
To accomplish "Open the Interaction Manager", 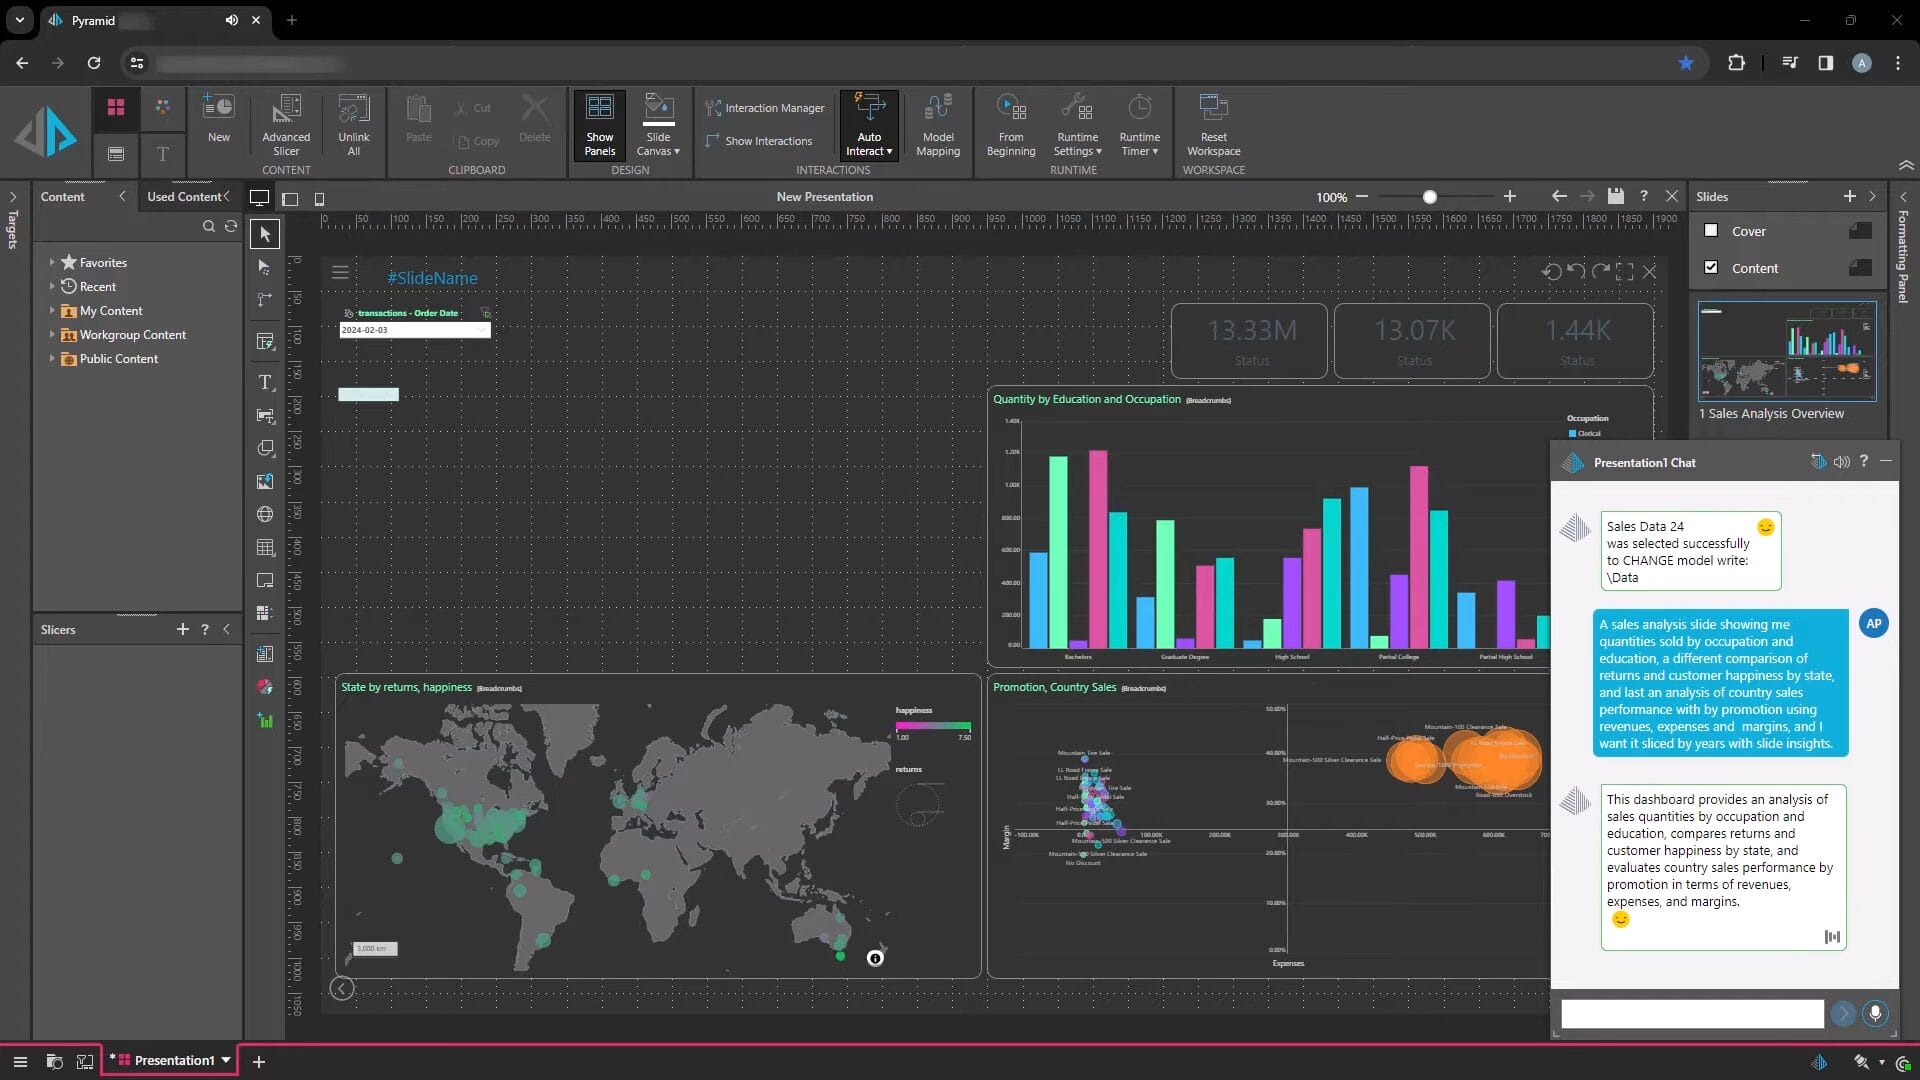I will 765,108.
